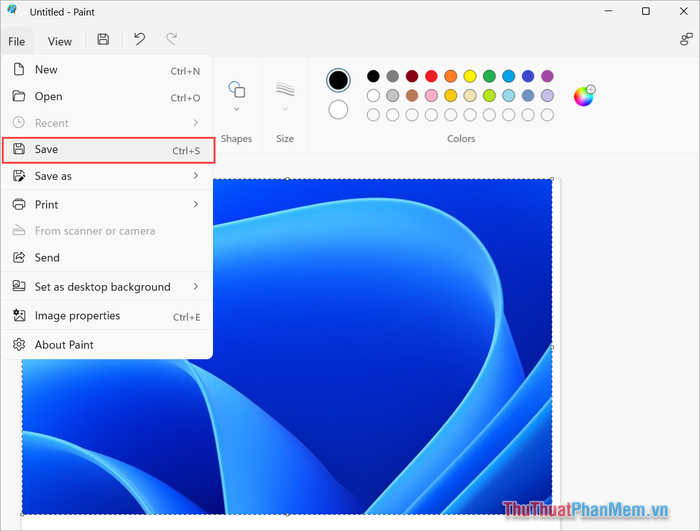Choose Open from the File menu
The width and height of the screenshot is (700, 531).
[x=107, y=96]
